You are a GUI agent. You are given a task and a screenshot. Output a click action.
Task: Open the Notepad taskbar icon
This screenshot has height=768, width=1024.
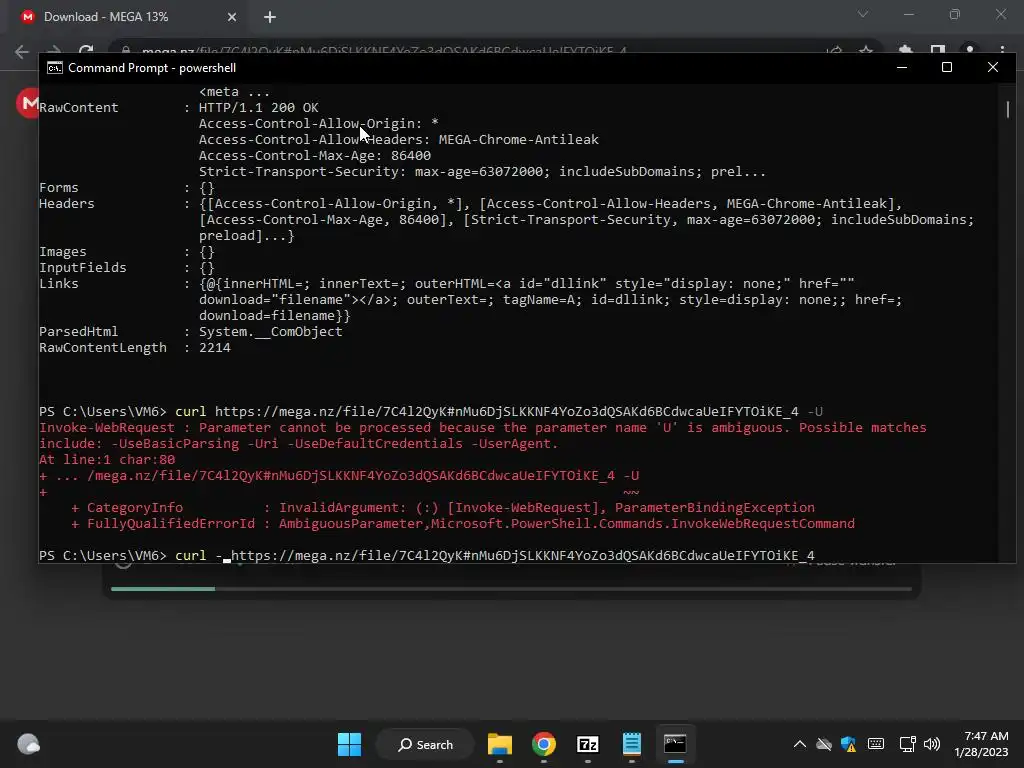pos(632,744)
